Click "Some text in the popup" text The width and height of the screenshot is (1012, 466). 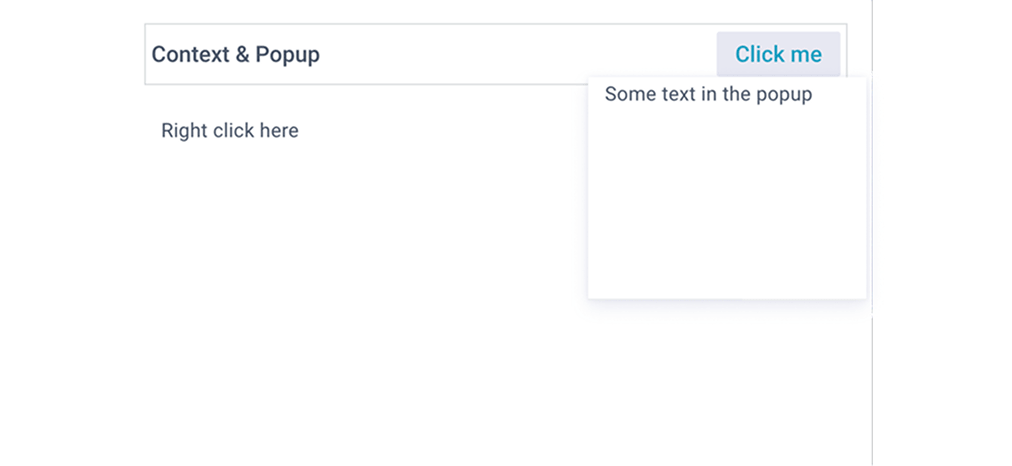pos(708,95)
